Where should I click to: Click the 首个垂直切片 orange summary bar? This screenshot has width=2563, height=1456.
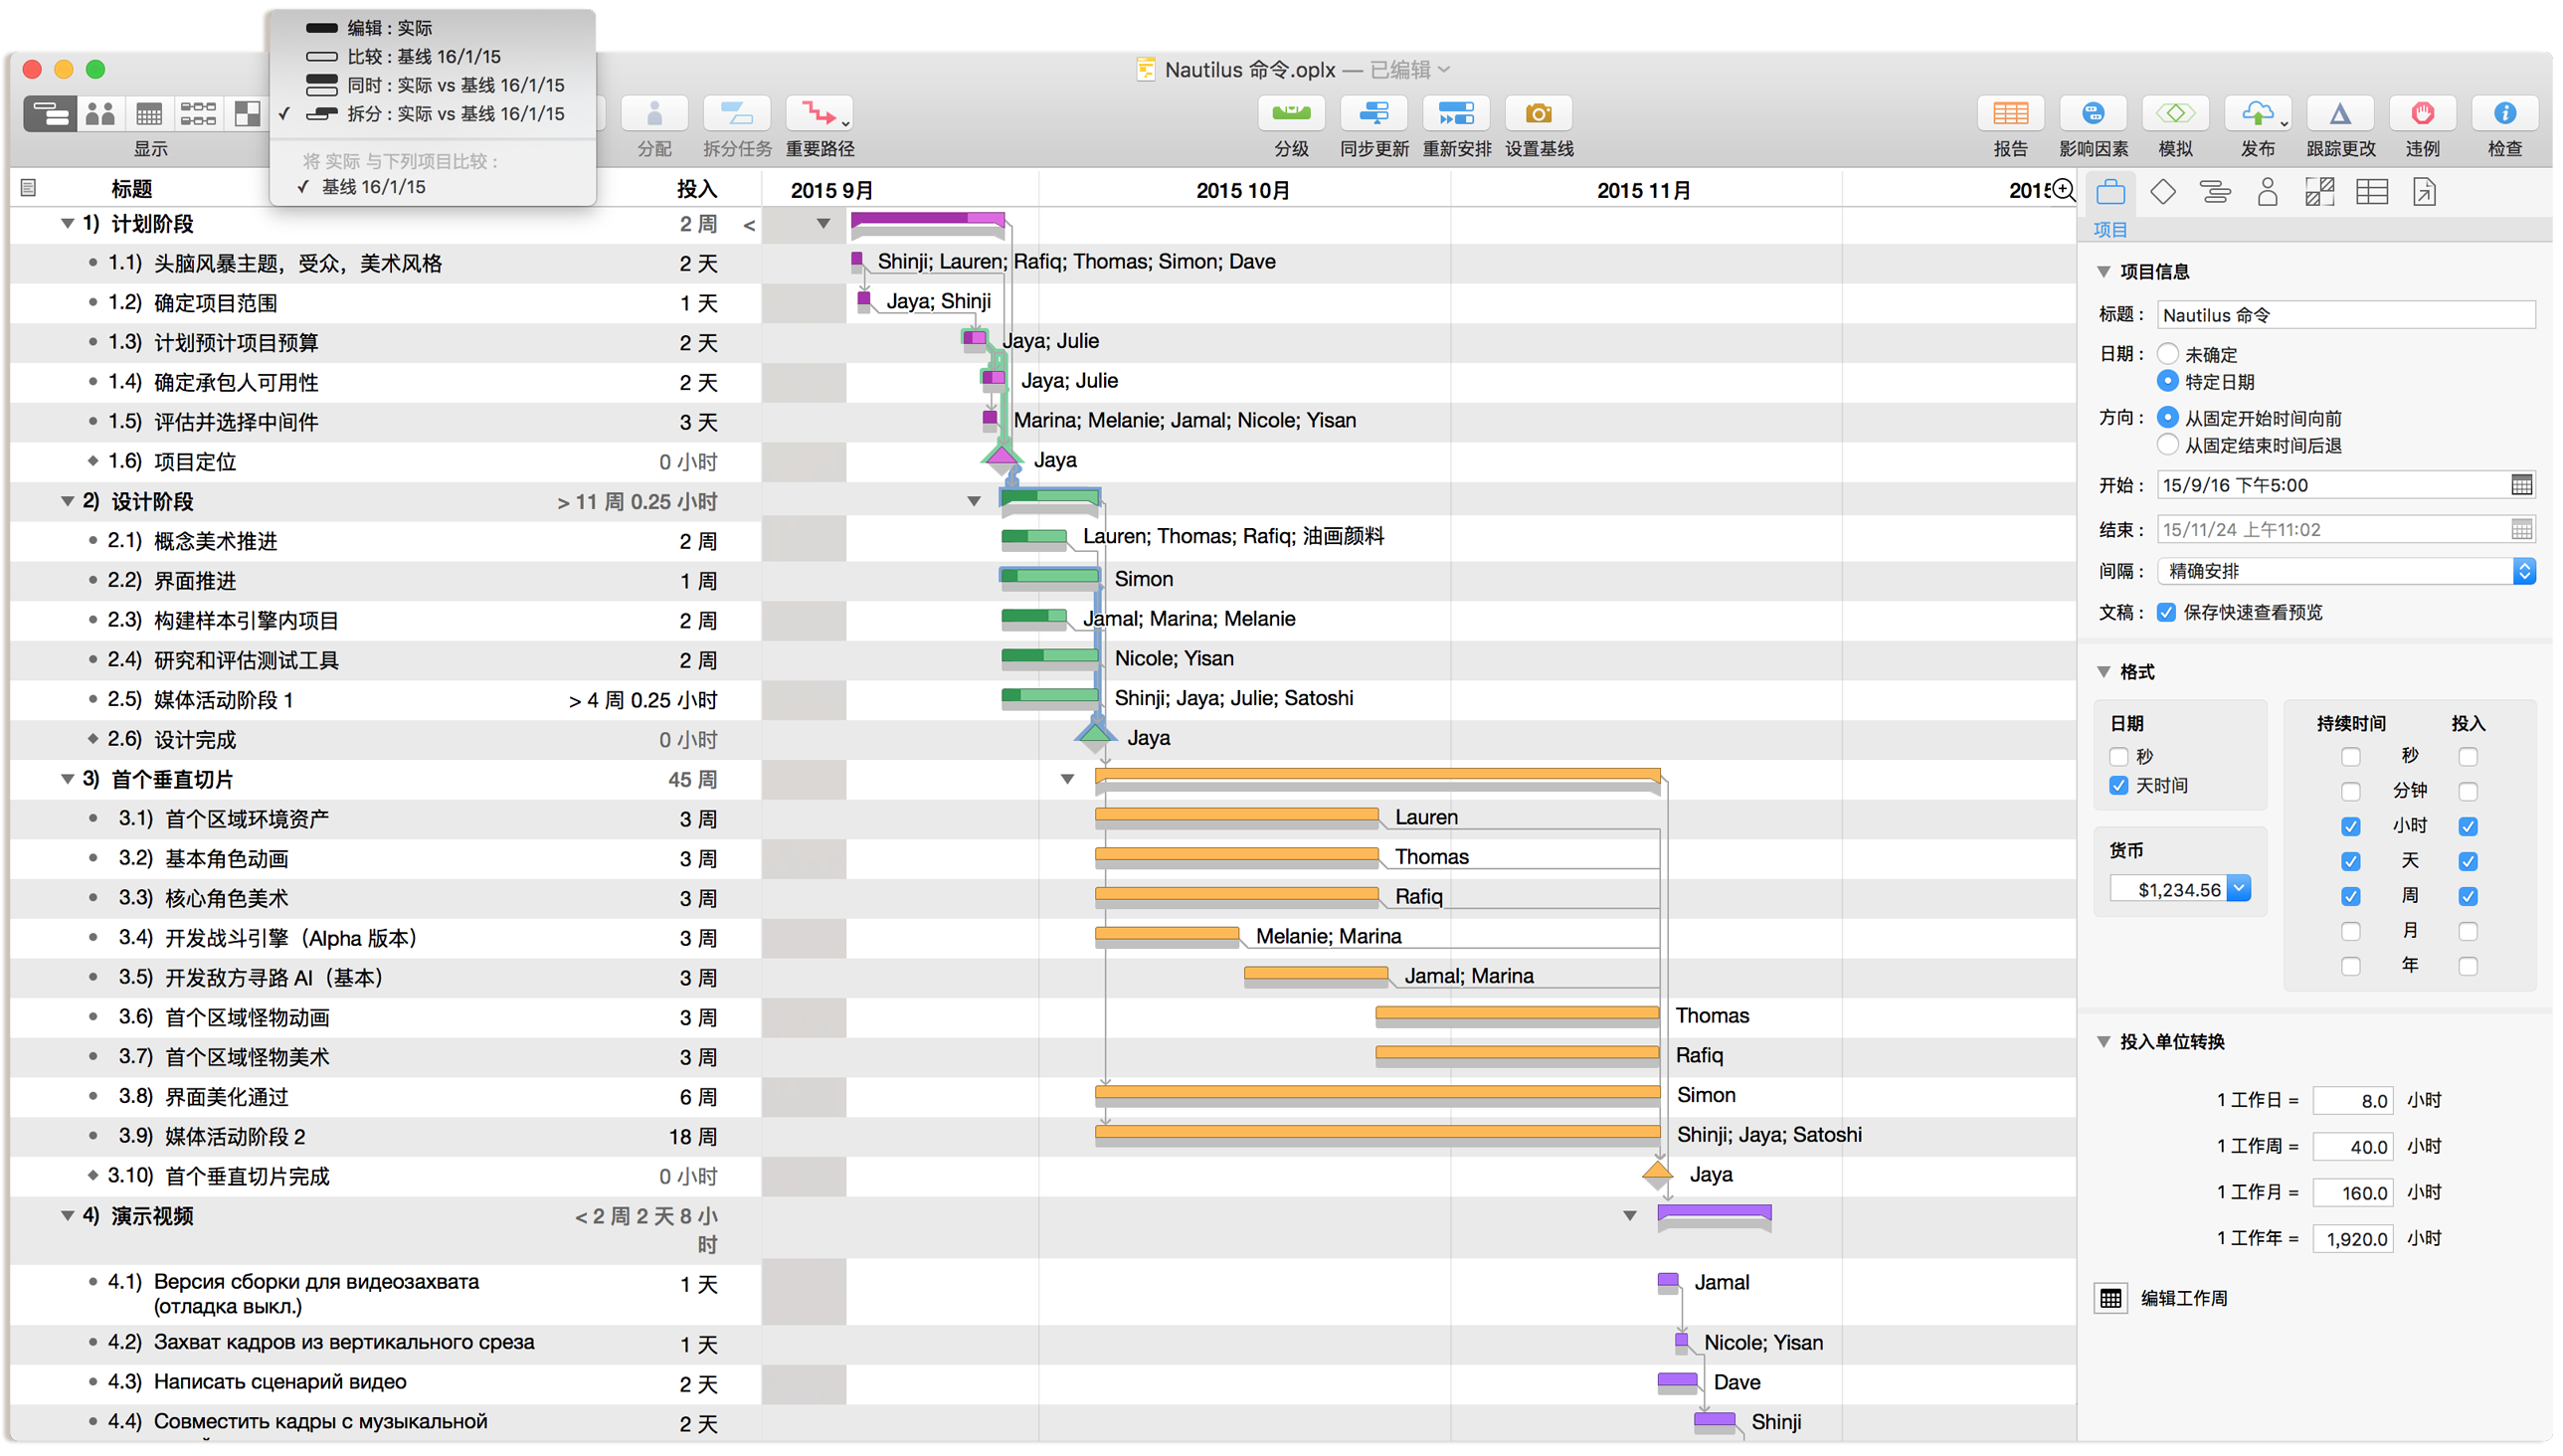coord(1377,775)
